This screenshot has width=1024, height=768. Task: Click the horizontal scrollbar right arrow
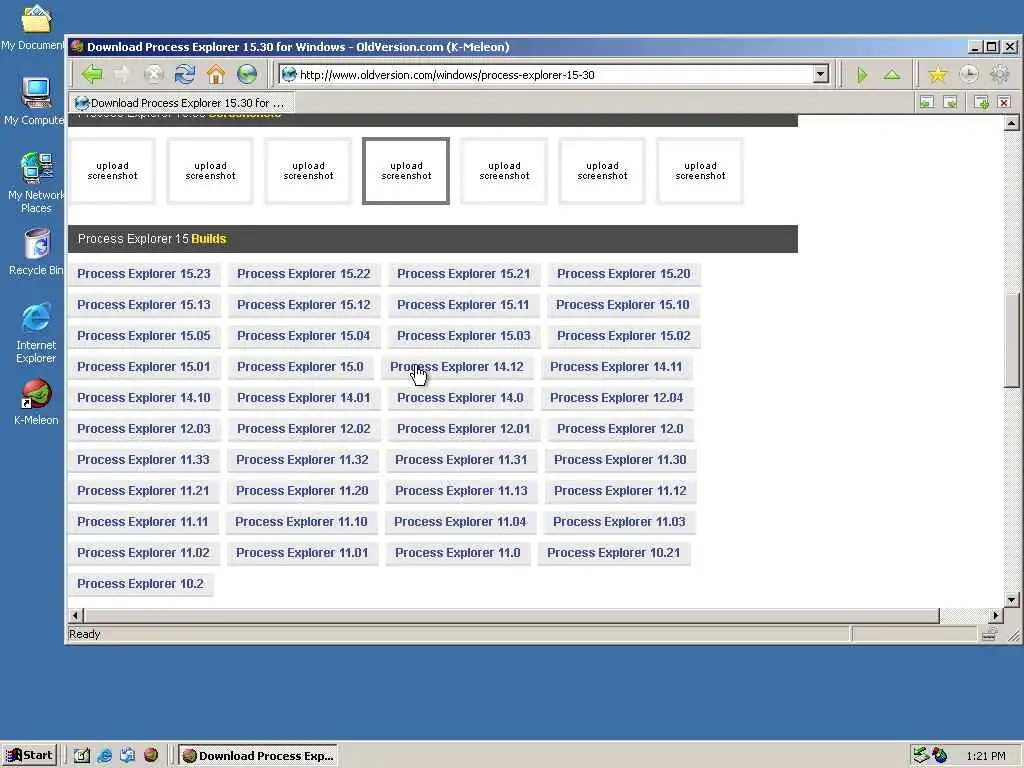pos(996,615)
